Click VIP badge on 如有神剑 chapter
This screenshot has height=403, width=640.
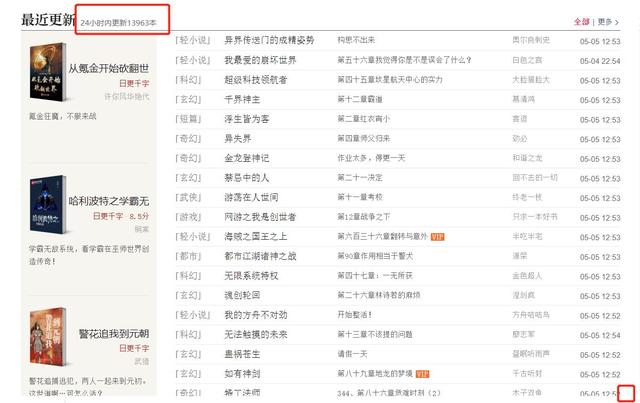pos(422,374)
